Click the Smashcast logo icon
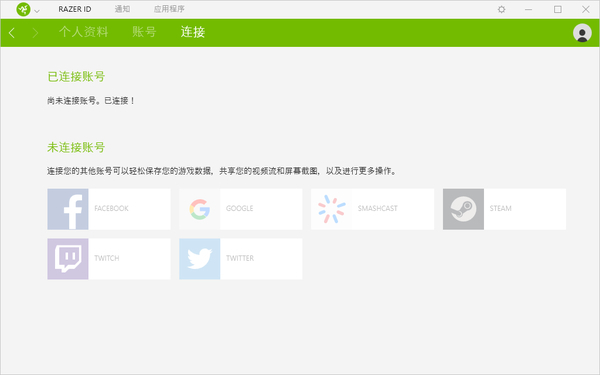The height and width of the screenshot is (375, 600). click(331, 209)
